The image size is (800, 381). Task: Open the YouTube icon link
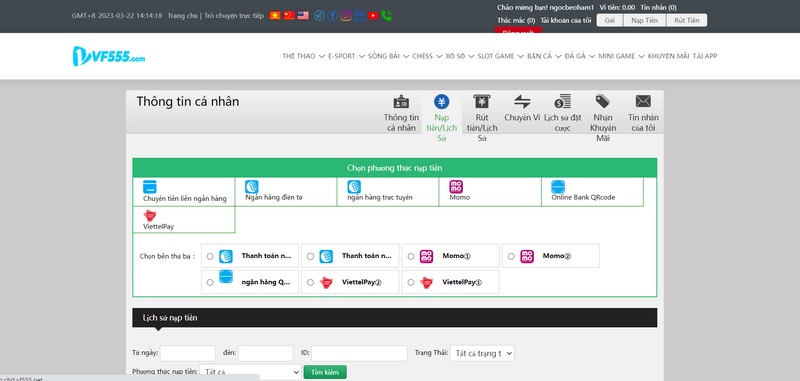pos(373,16)
